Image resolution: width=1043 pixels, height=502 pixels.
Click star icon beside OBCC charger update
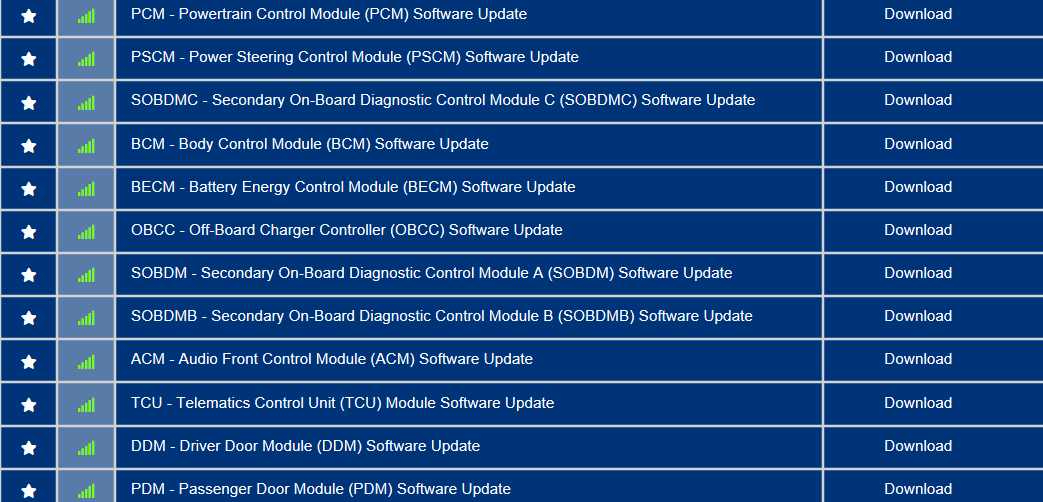(x=29, y=232)
